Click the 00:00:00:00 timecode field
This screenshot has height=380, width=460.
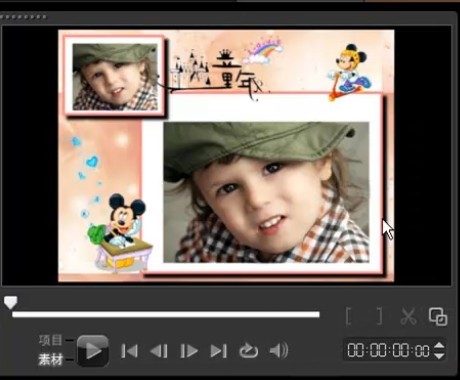pyautogui.click(x=389, y=350)
